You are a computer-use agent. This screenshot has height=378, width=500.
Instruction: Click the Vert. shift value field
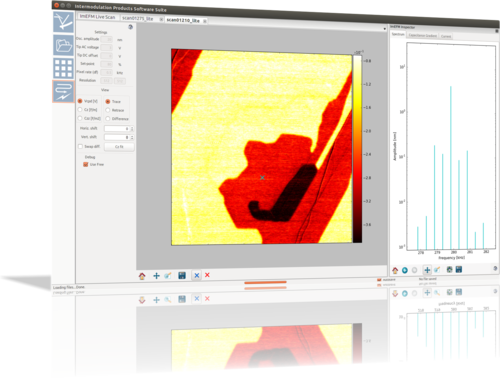(117, 137)
